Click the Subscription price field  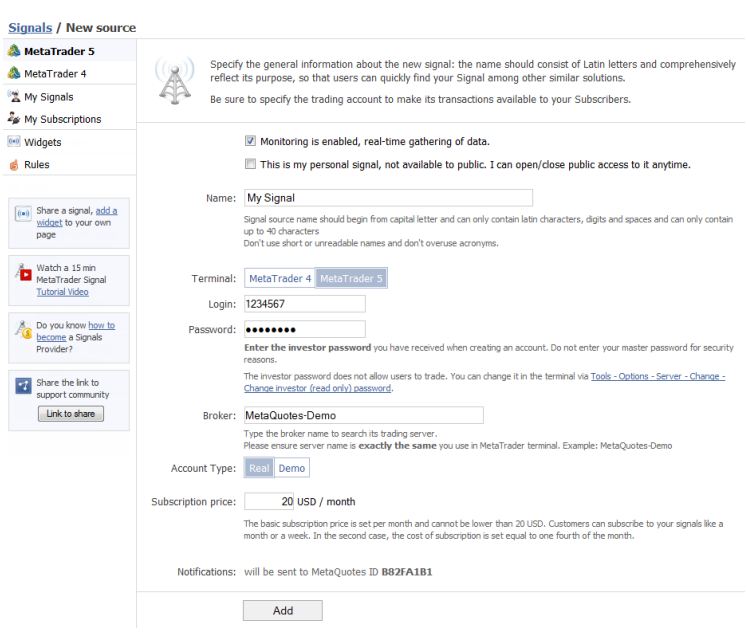(269, 501)
